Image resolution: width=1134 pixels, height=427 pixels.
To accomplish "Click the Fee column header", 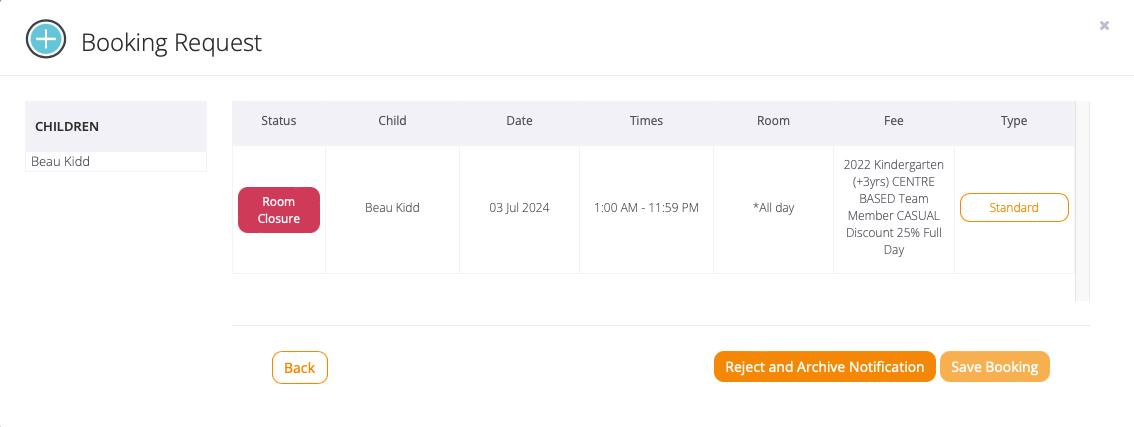I will click(893, 121).
